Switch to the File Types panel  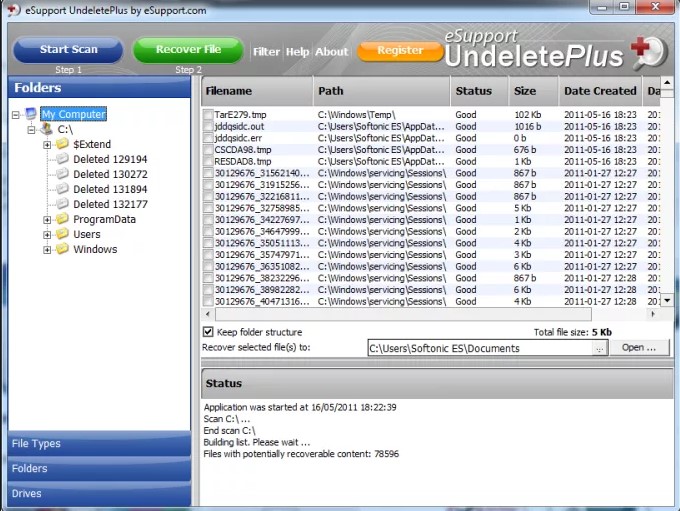(x=36, y=444)
